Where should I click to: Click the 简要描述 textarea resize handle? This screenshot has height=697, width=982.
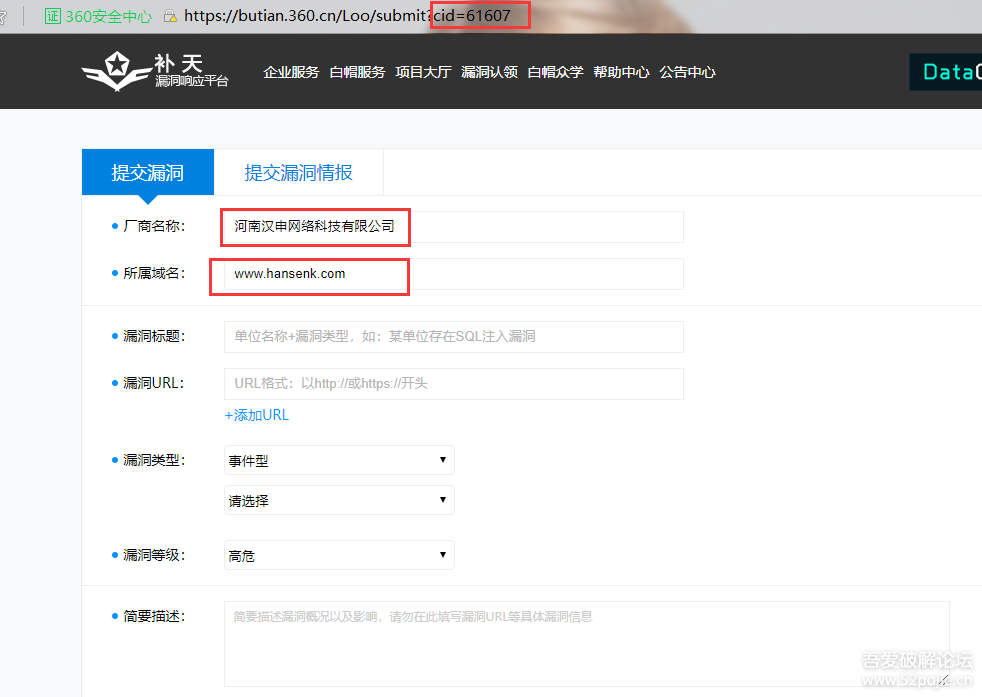point(943,680)
